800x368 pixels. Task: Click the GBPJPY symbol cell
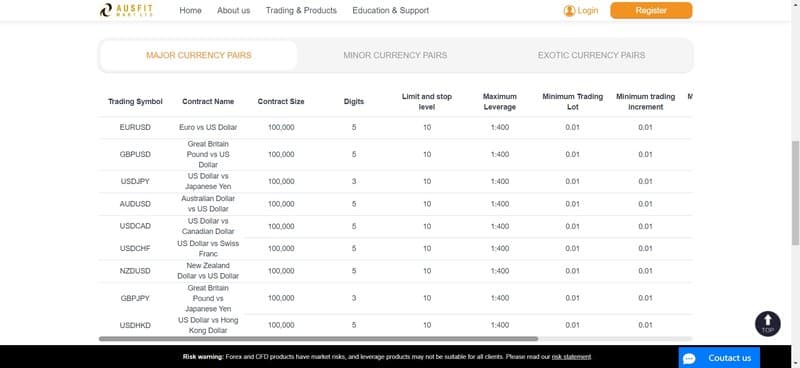click(135, 298)
